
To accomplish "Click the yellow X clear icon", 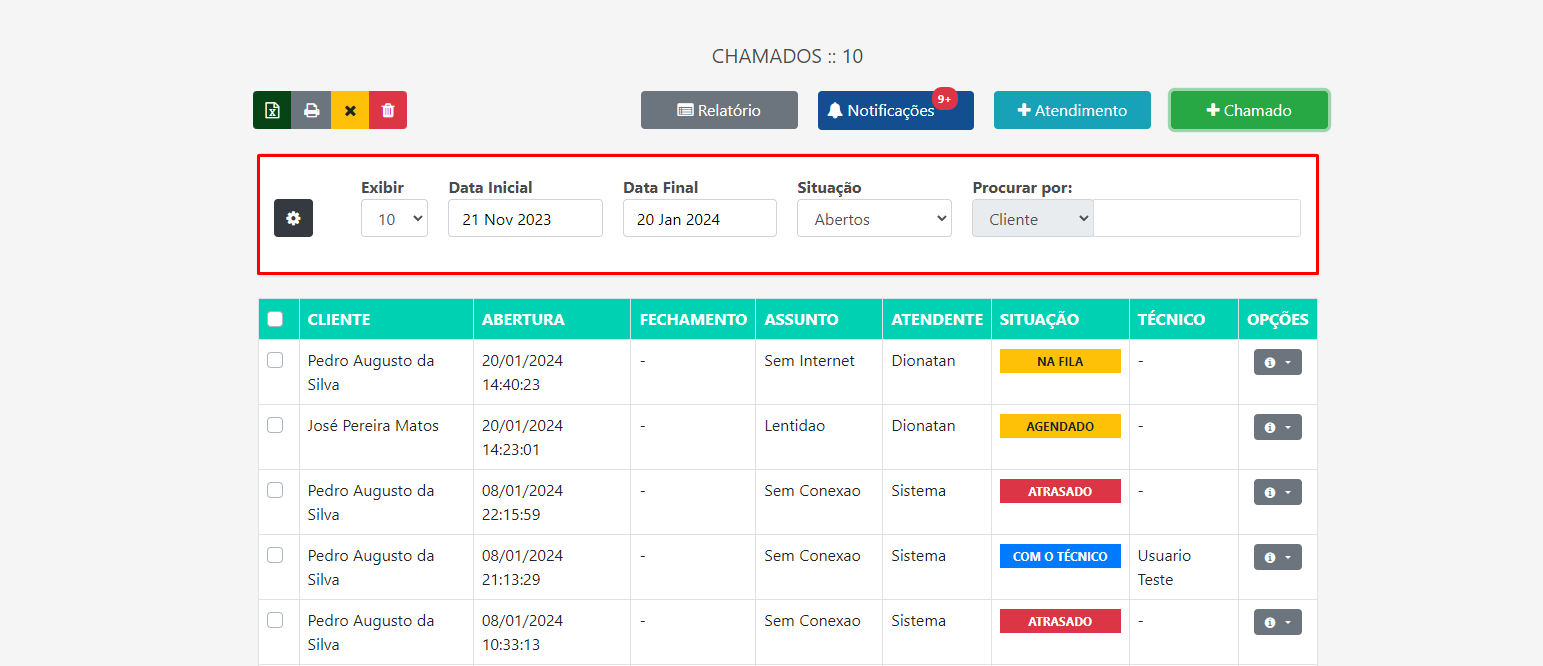I will (349, 110).
